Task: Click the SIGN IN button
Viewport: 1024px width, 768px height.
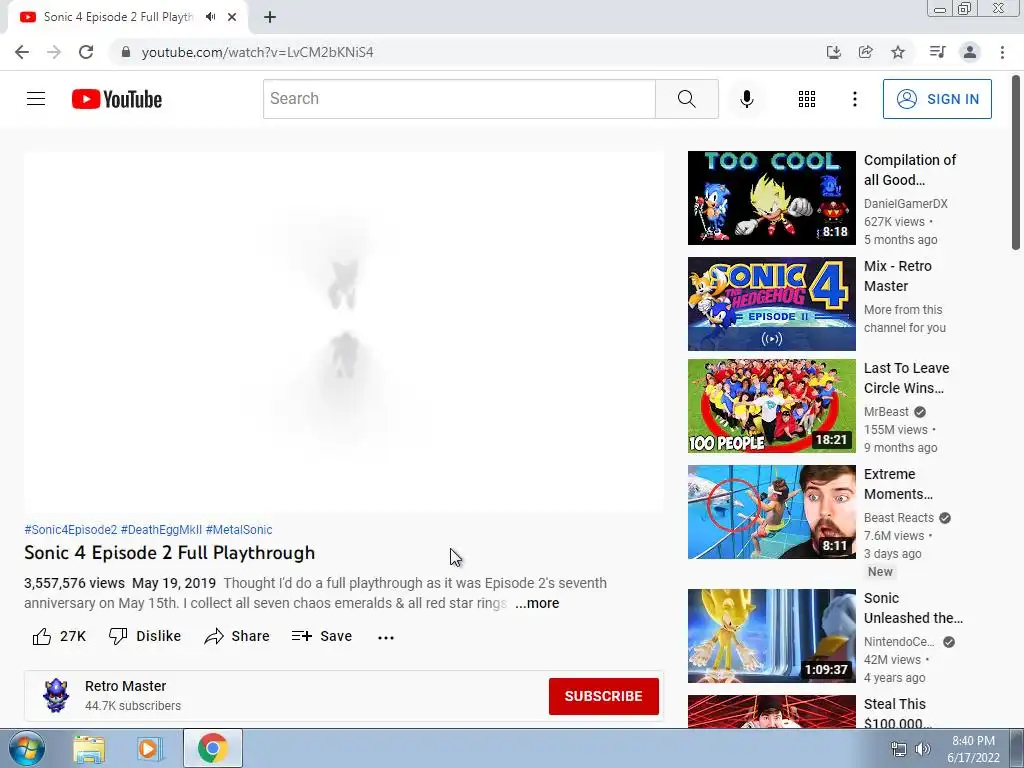Action: [x=937, y=99]
